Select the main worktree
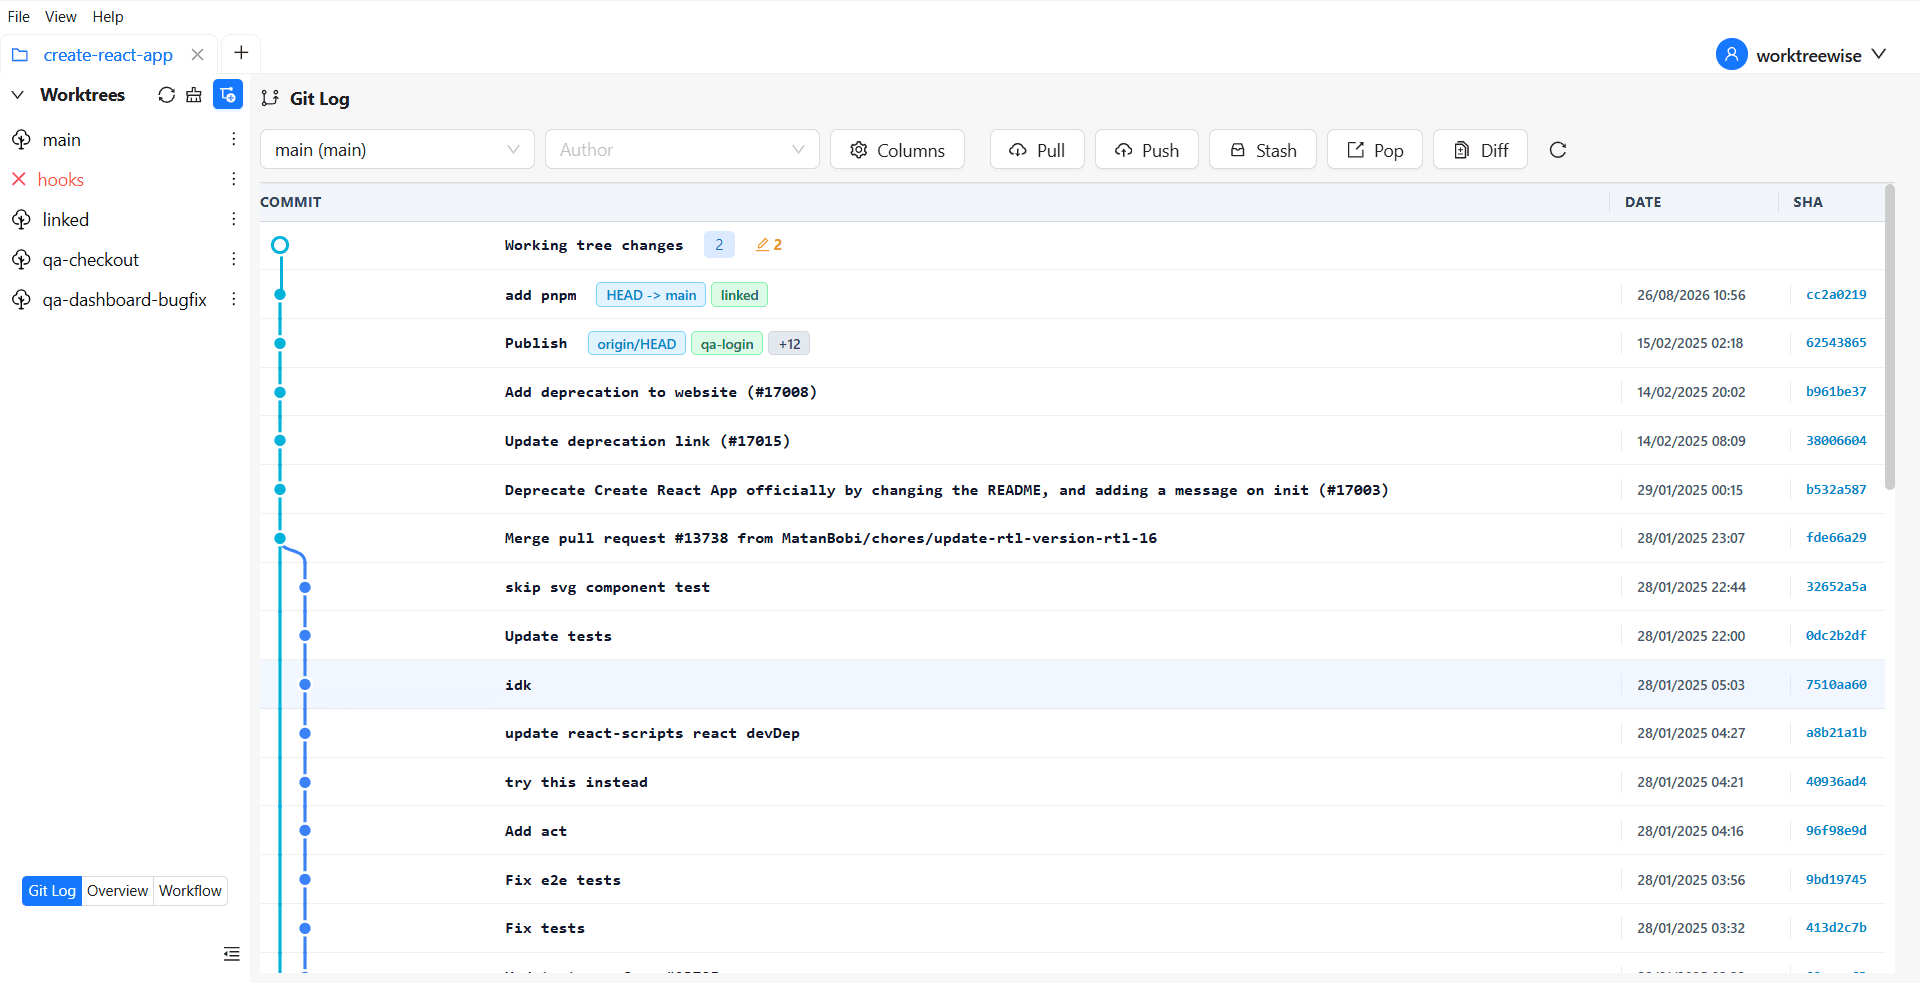 tap(61, 140)
